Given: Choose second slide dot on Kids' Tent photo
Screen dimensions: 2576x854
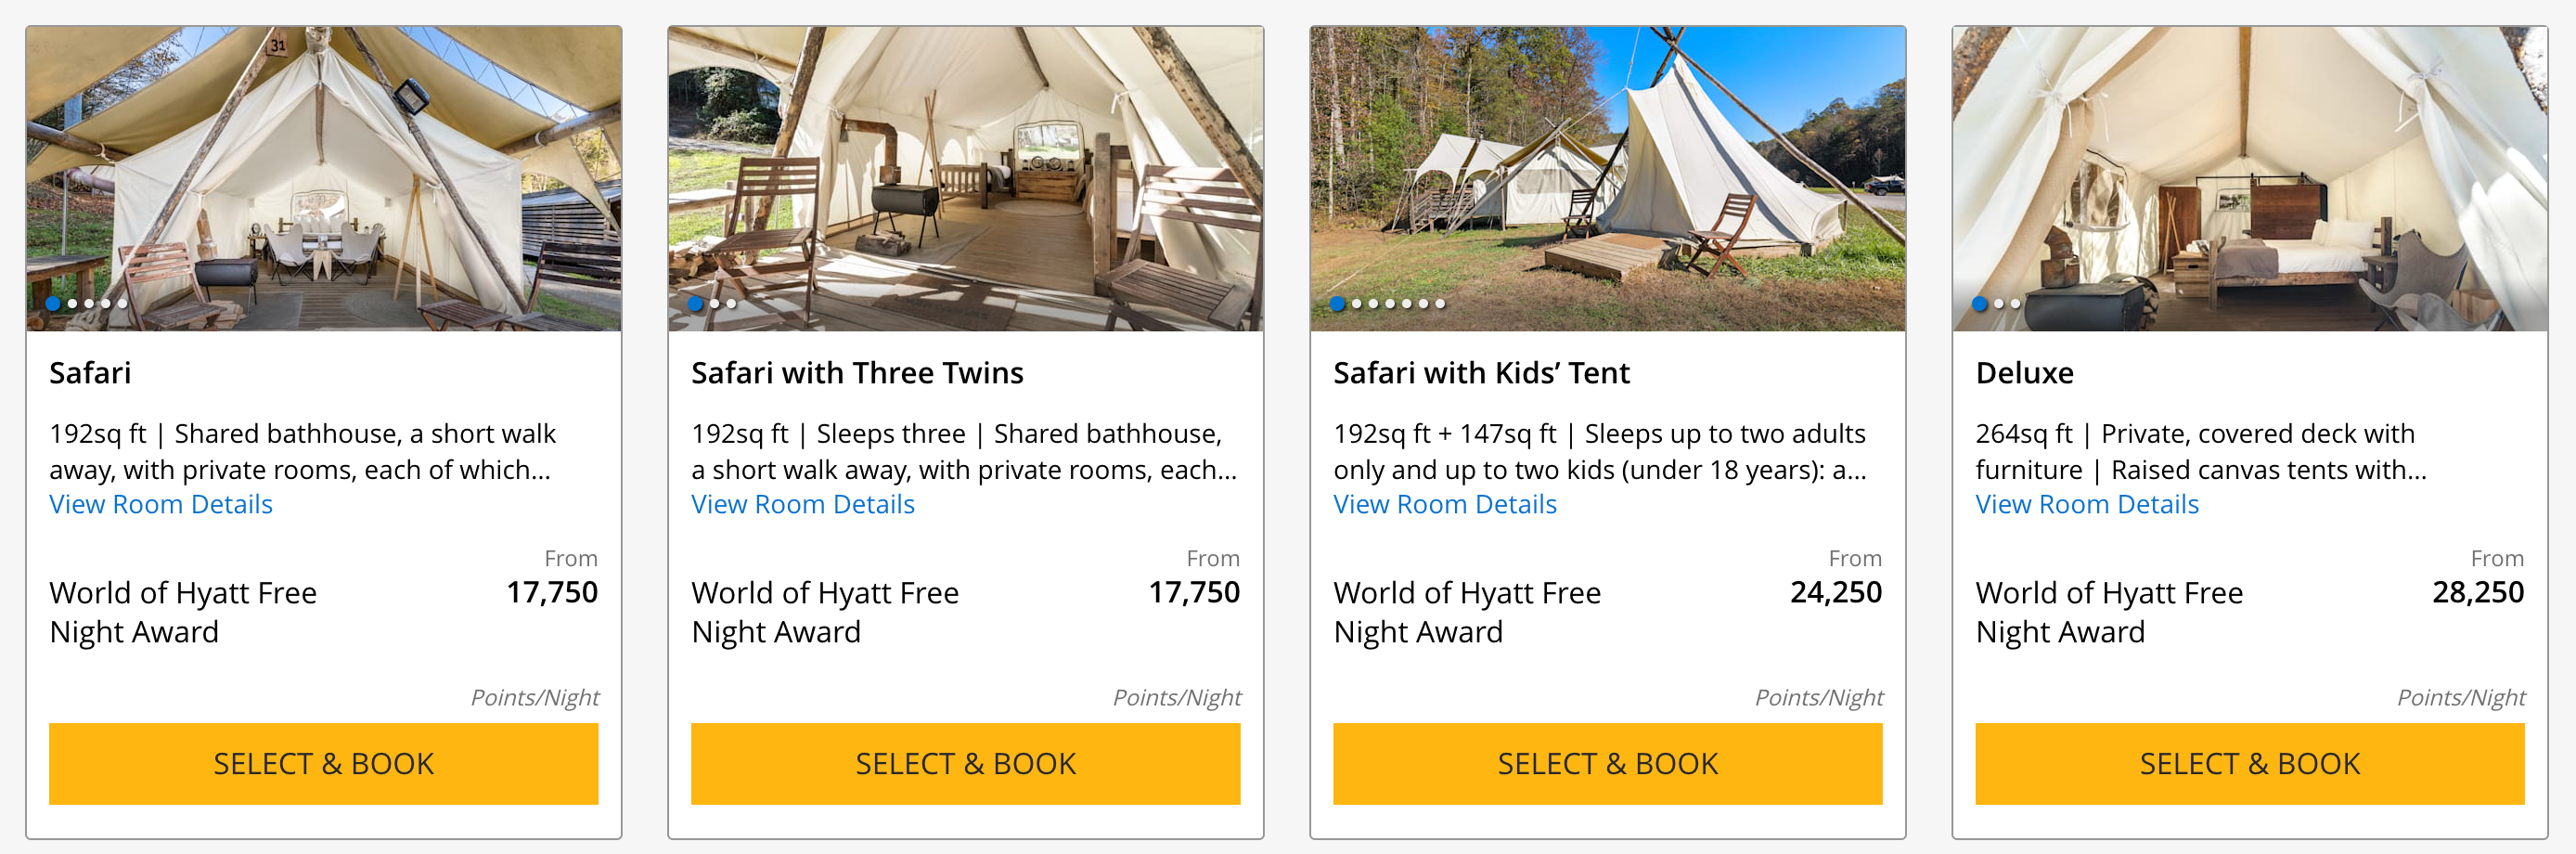Looking at the screenshot, I should pyautogui.click(x=1356, y=303).
